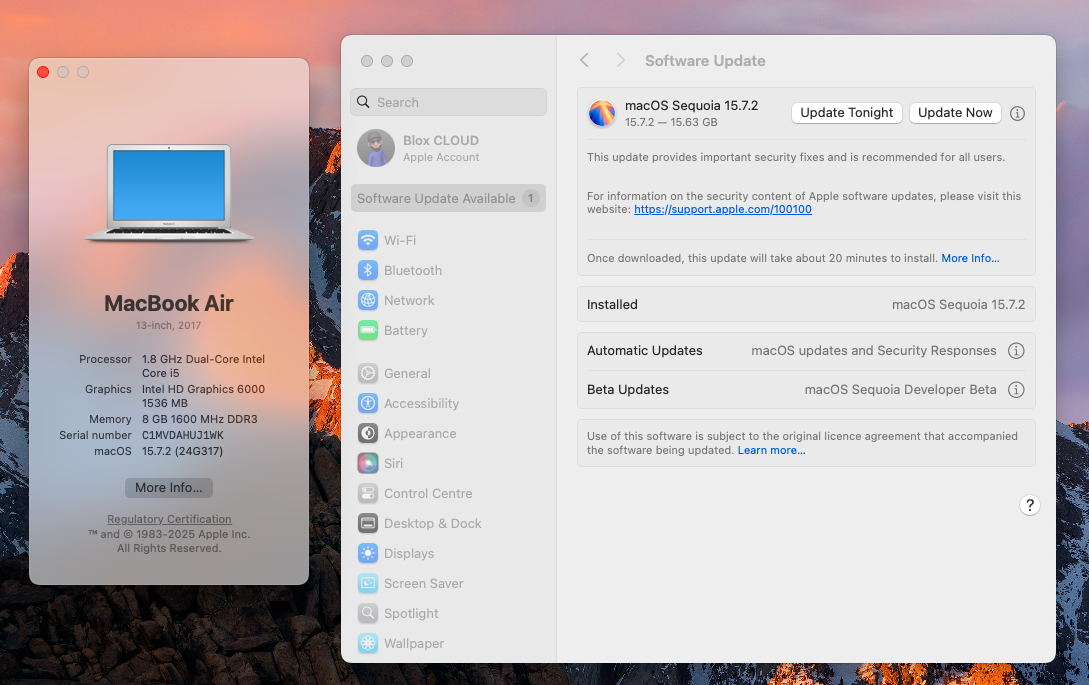Click the update badge number 1
The width and height of the screenshot is (1089, 685).
click(x=531, y=198)
